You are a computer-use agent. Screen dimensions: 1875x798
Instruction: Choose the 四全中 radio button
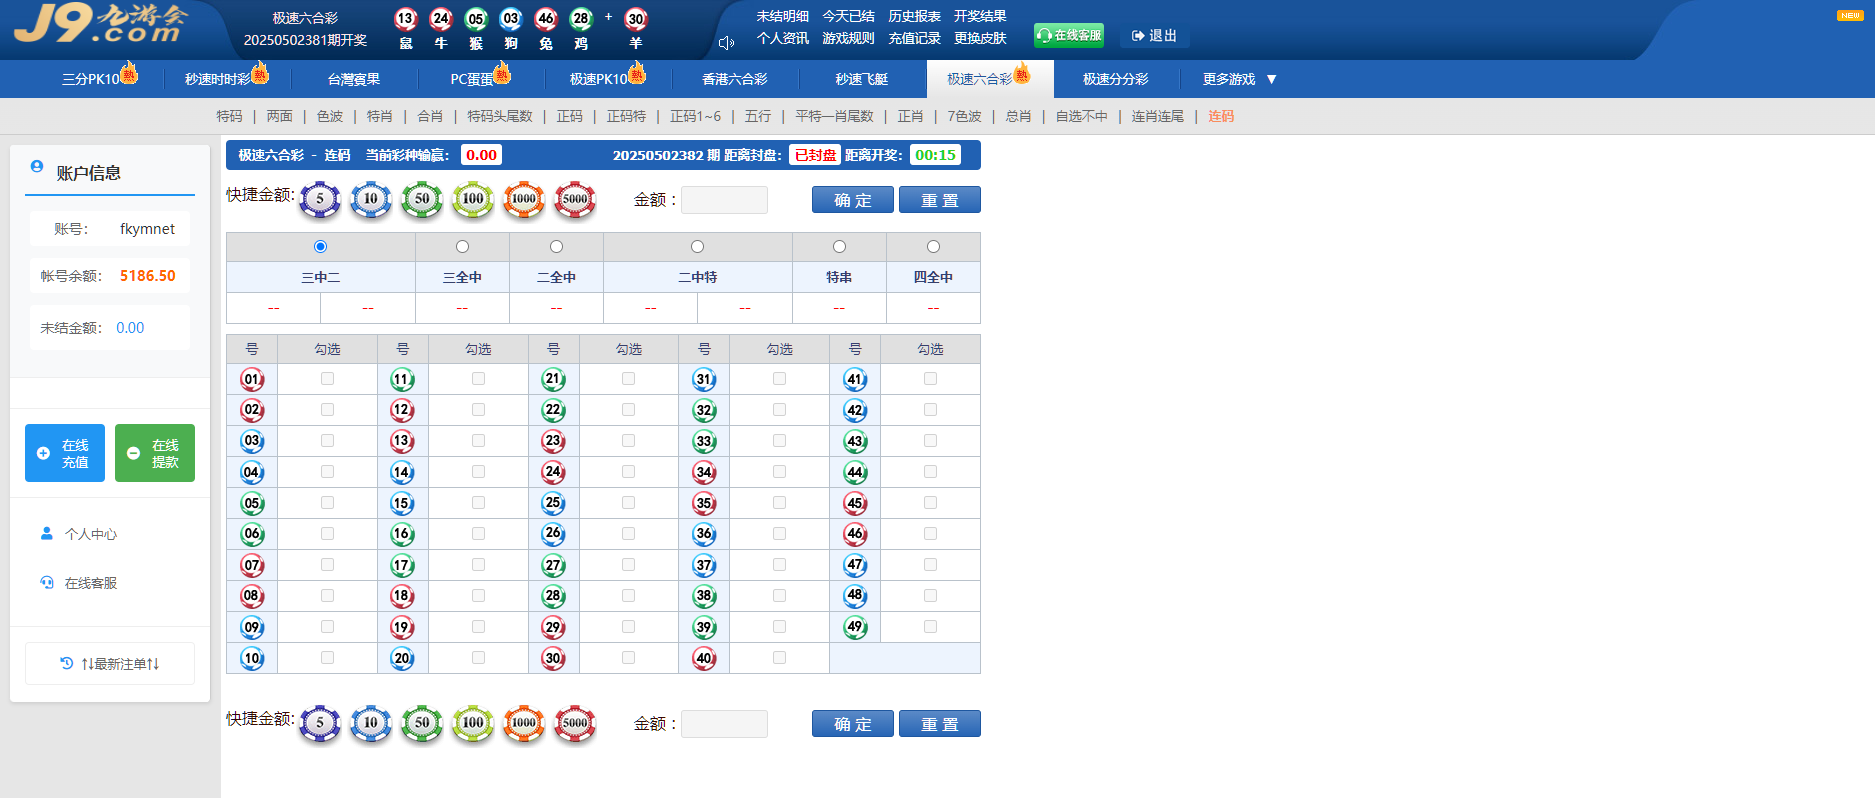pyautogui.click(x=933, y=246)
